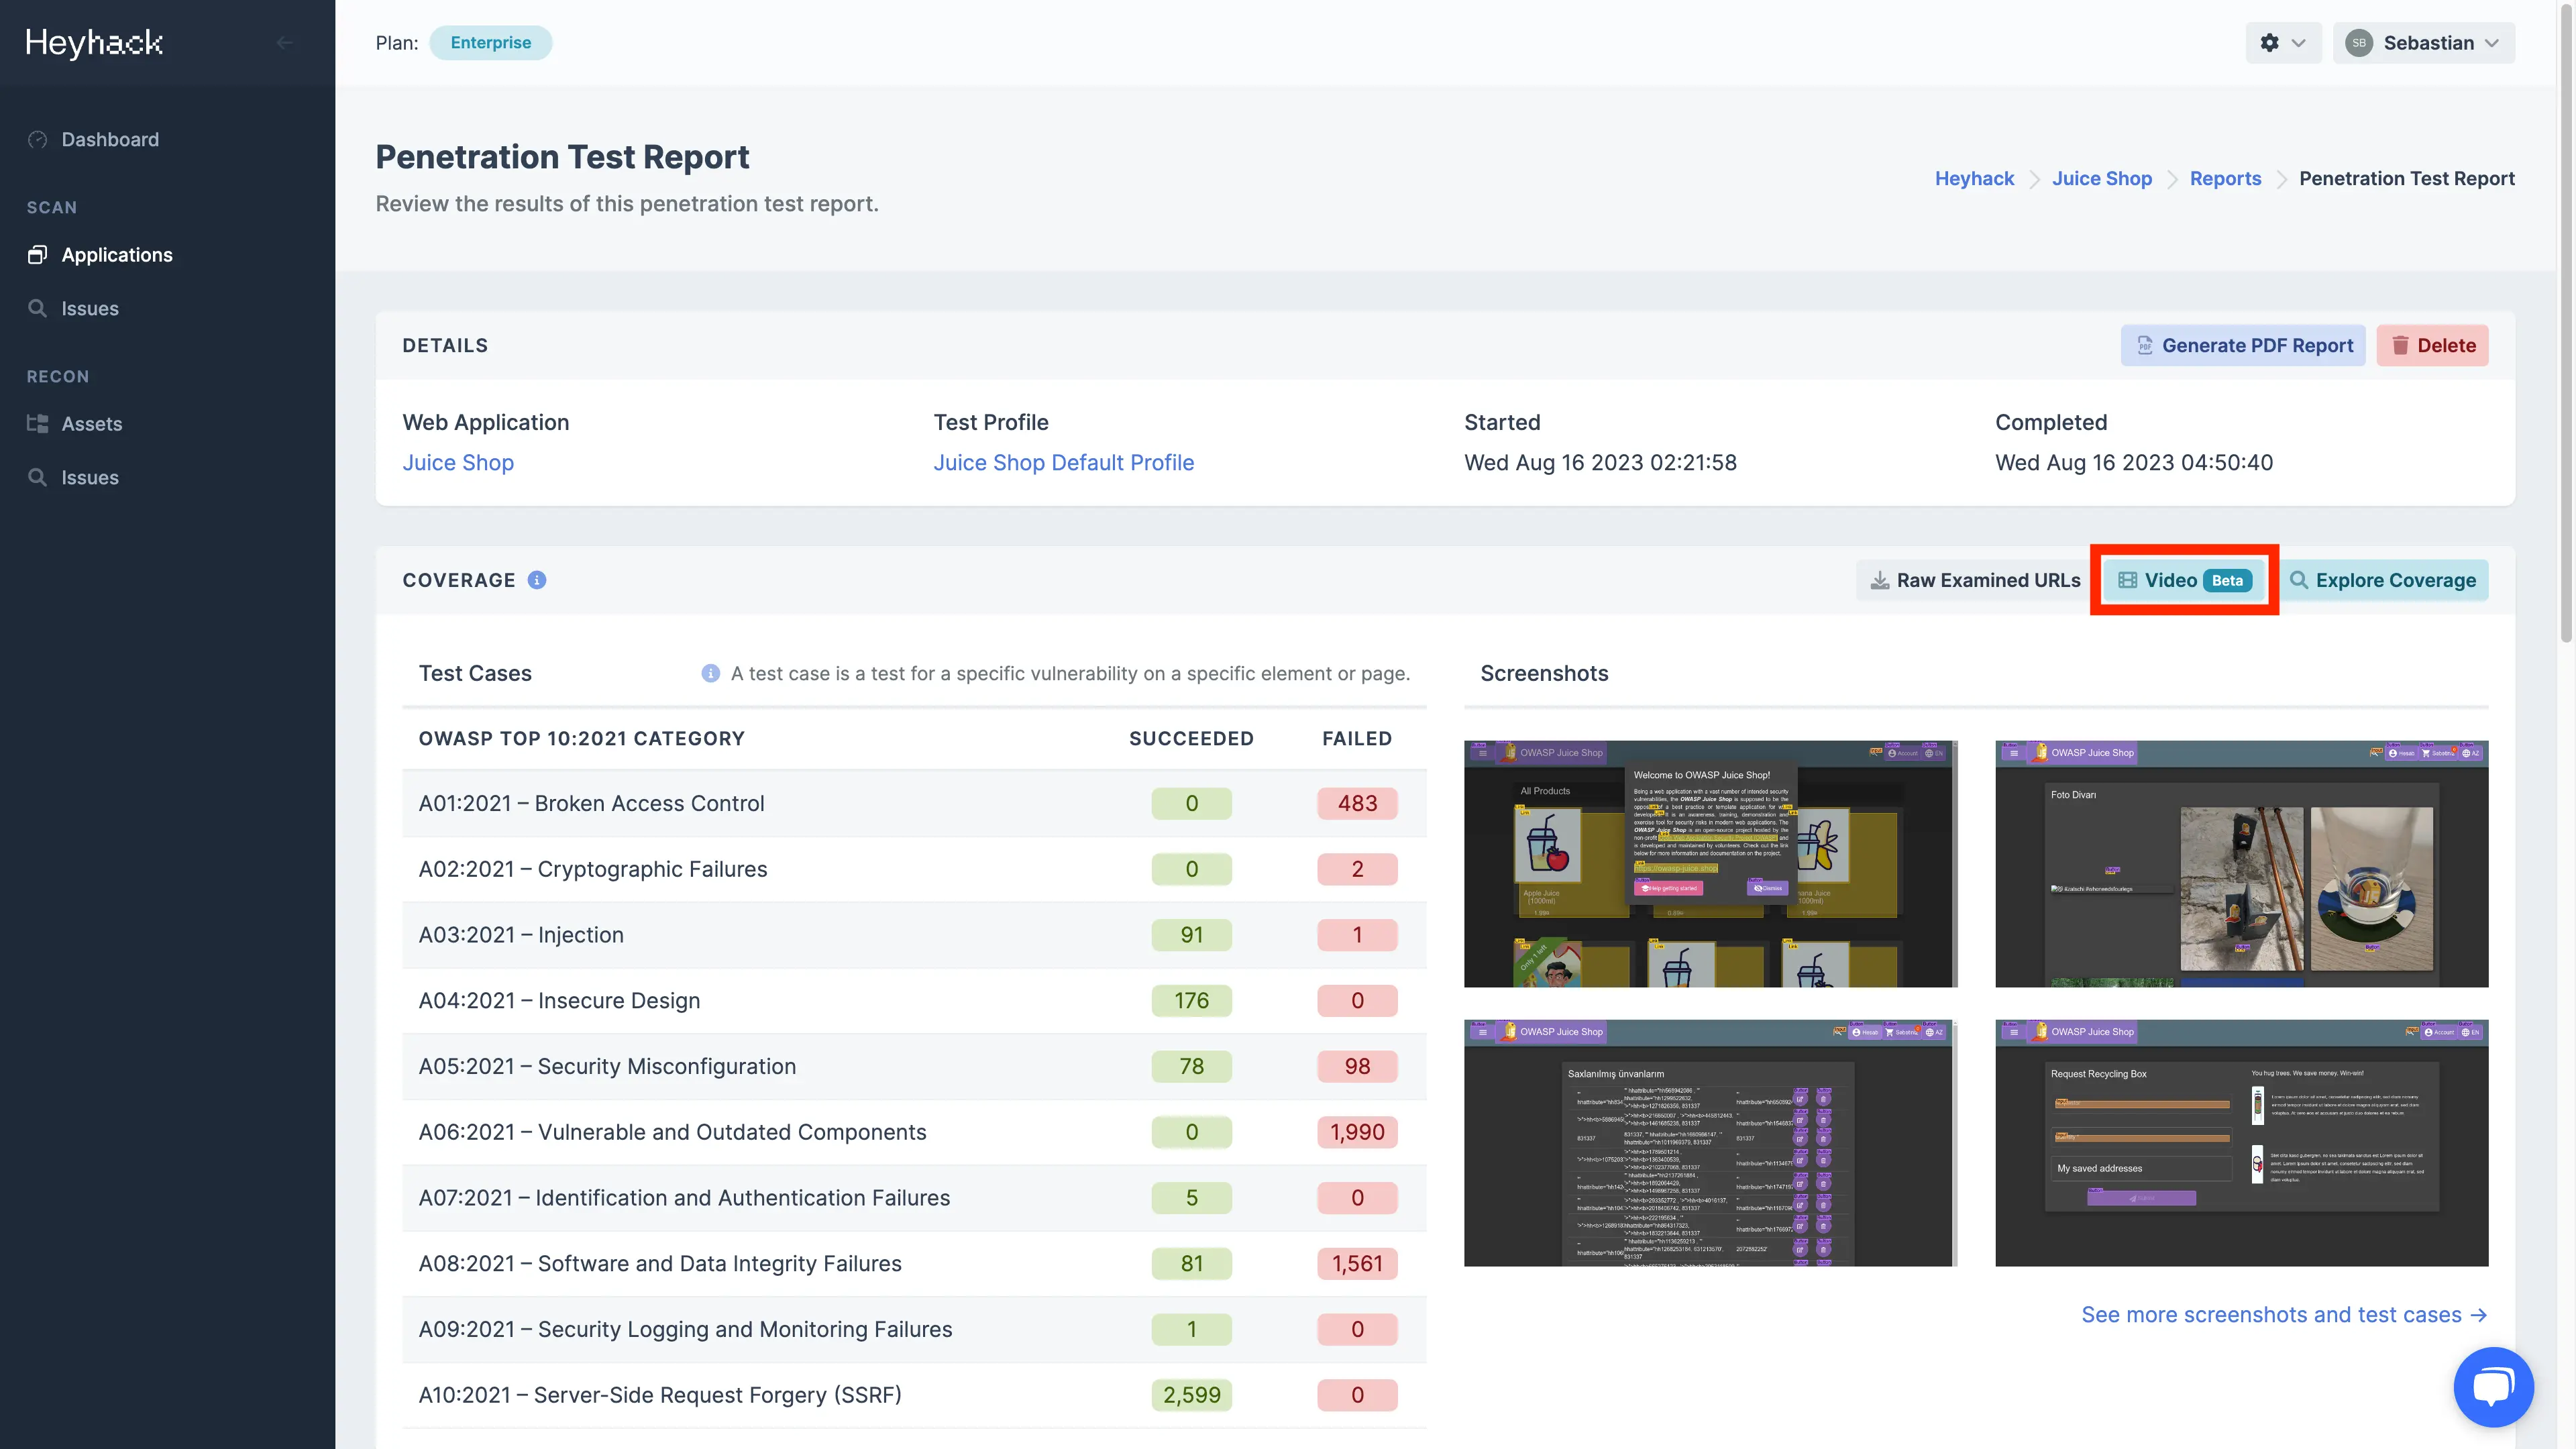
Task: Open the Foto Divarı screenshot thumbnail
Action: coord(2241,863)
